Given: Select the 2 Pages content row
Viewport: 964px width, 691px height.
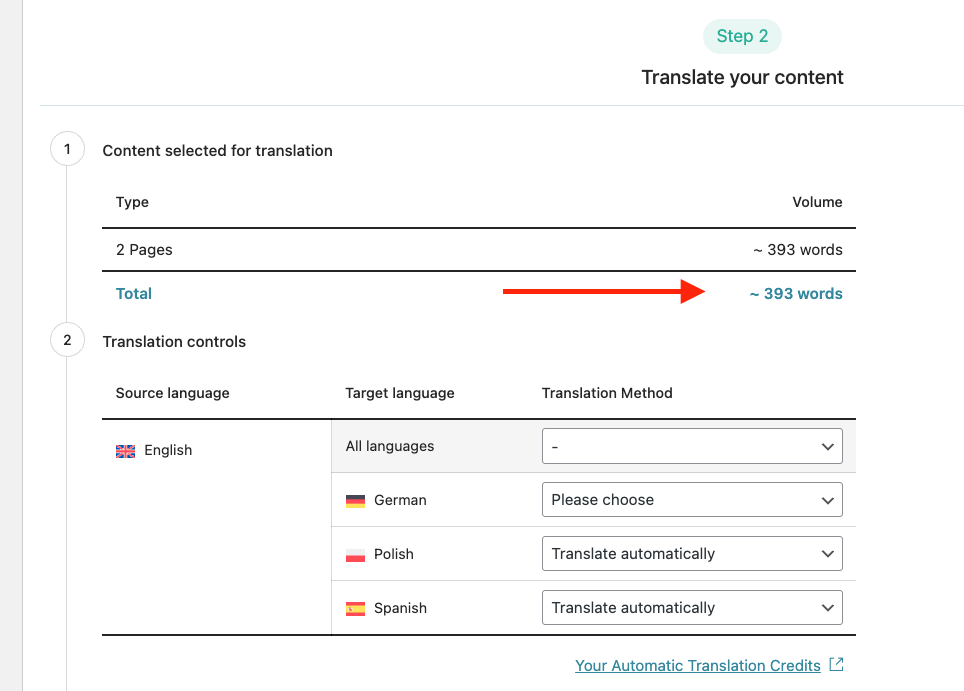Looking at the screenshot, I should click(144, 250).
